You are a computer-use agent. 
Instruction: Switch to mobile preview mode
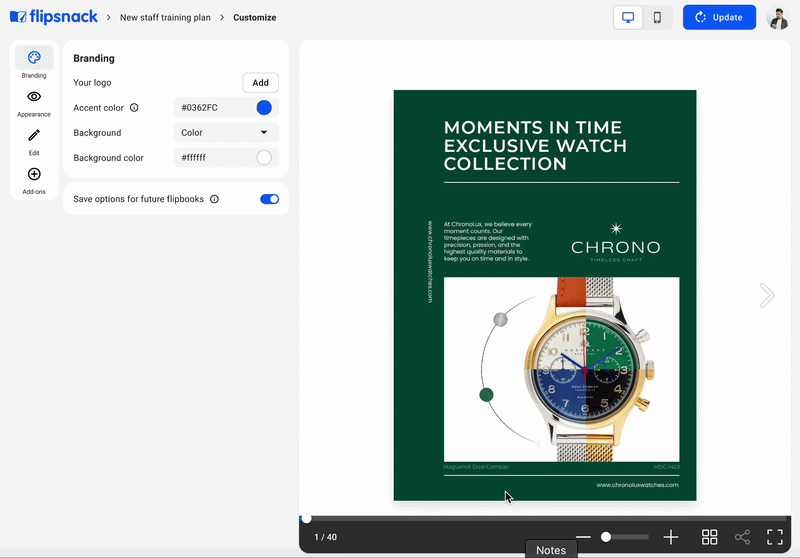click(x=657, y=17)
